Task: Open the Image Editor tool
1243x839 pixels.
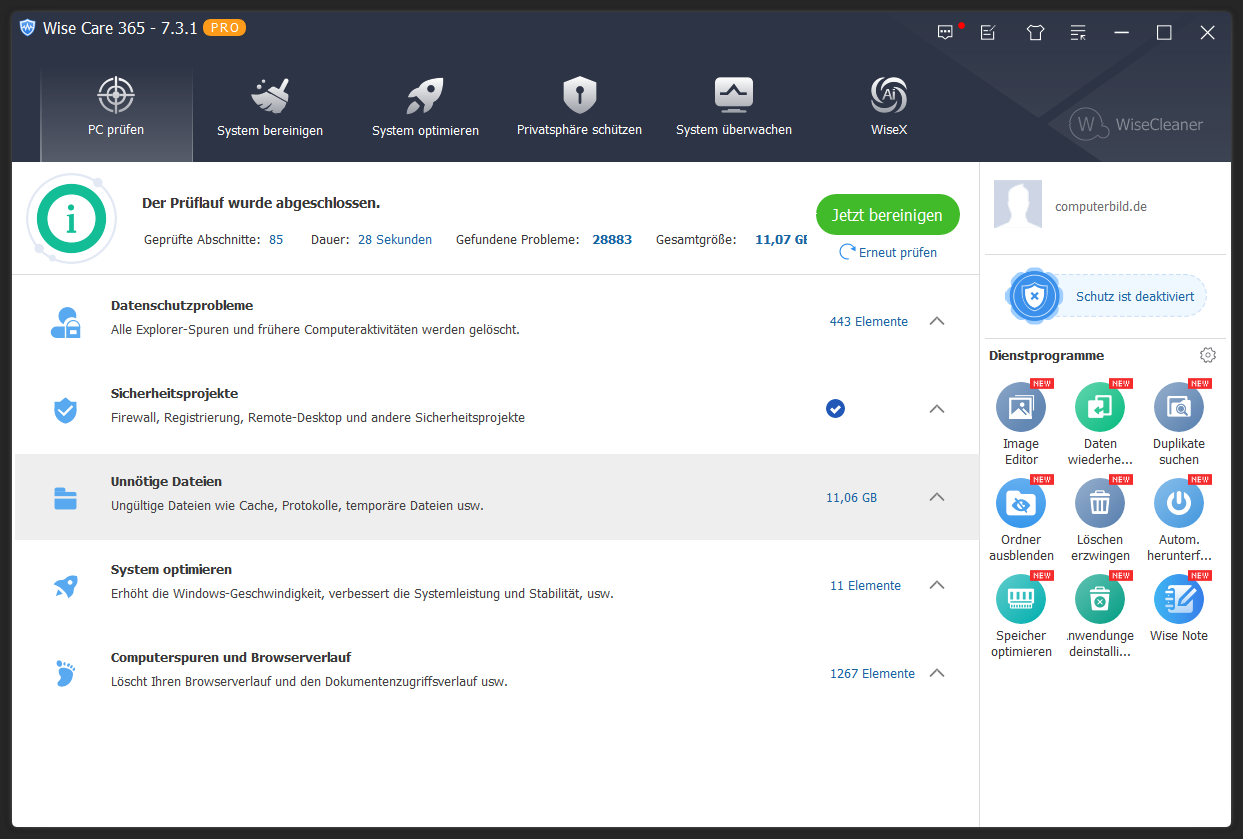Action: (1021, 407)
